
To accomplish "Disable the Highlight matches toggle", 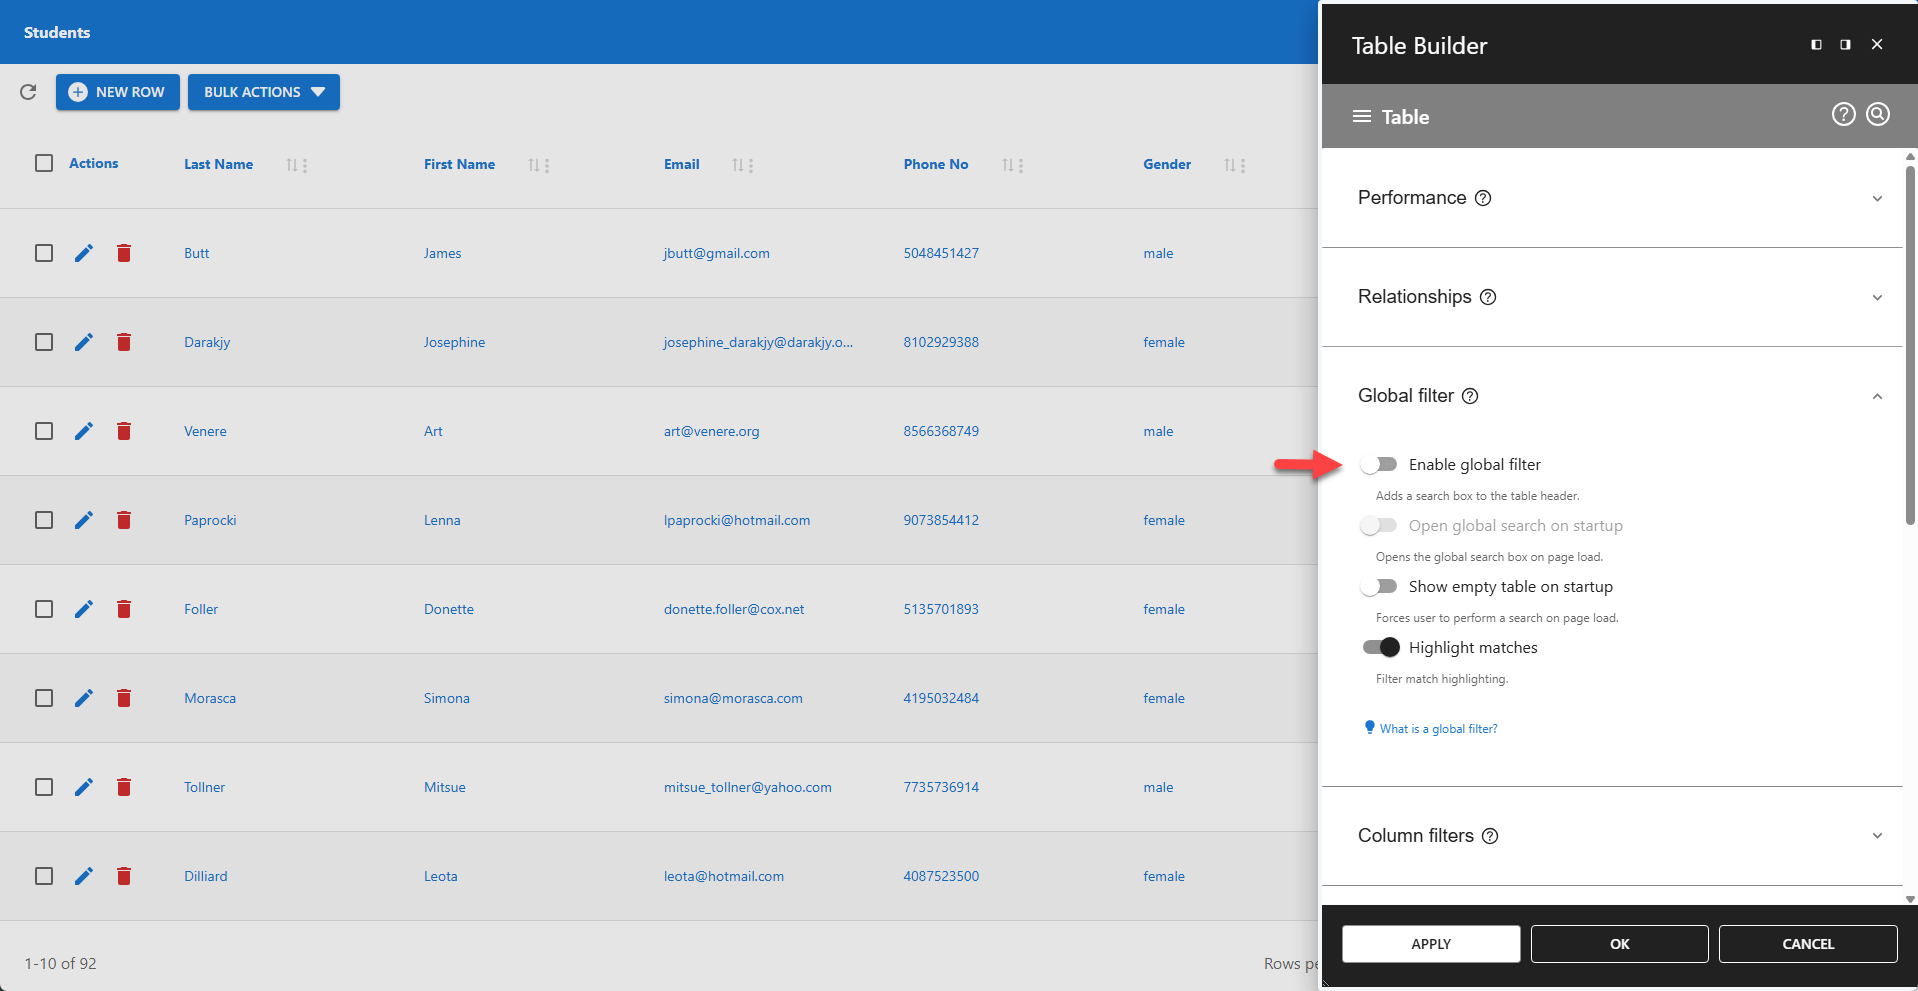I will tap(1380, 647).
